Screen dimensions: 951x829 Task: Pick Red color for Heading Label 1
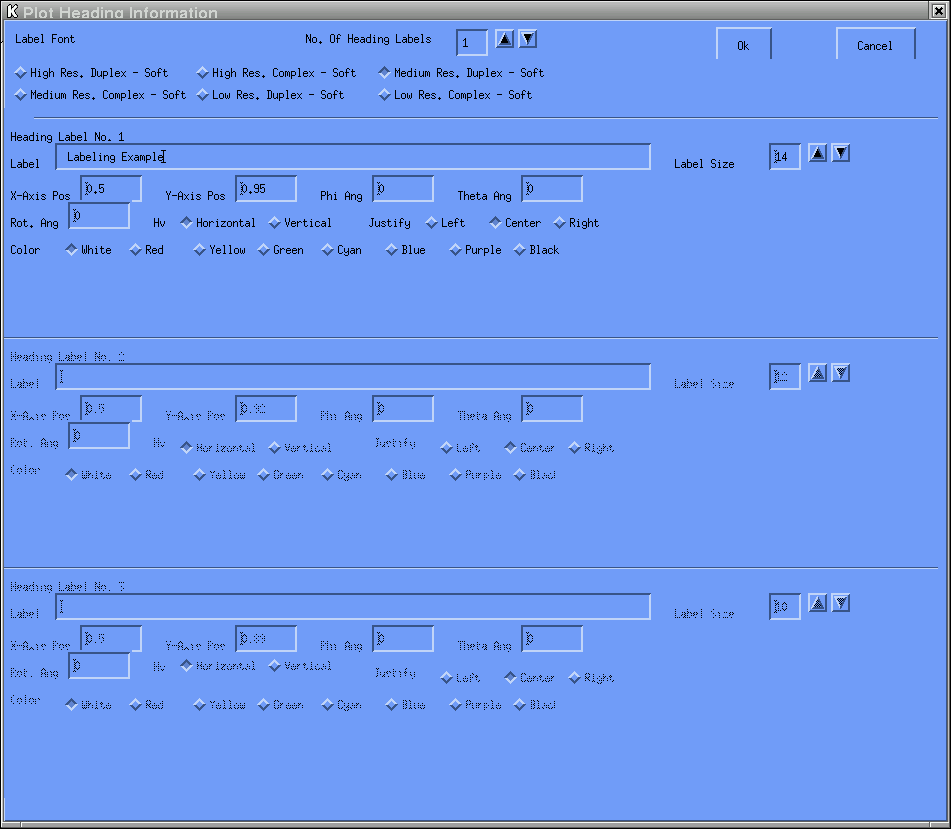pos(147,250)
